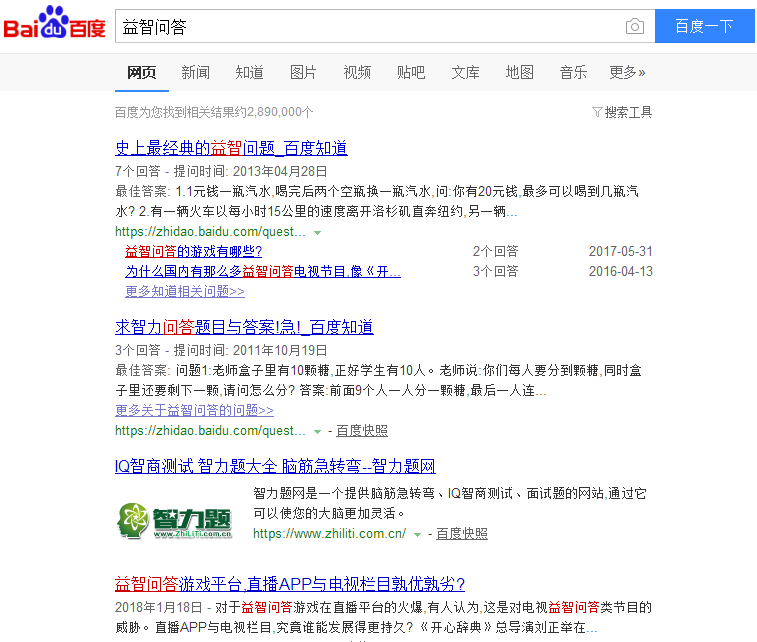757x642 pixels.
Task: Click text 7个回答 - 提问时间: 2013年04月28日
Action: click(221, 171)
